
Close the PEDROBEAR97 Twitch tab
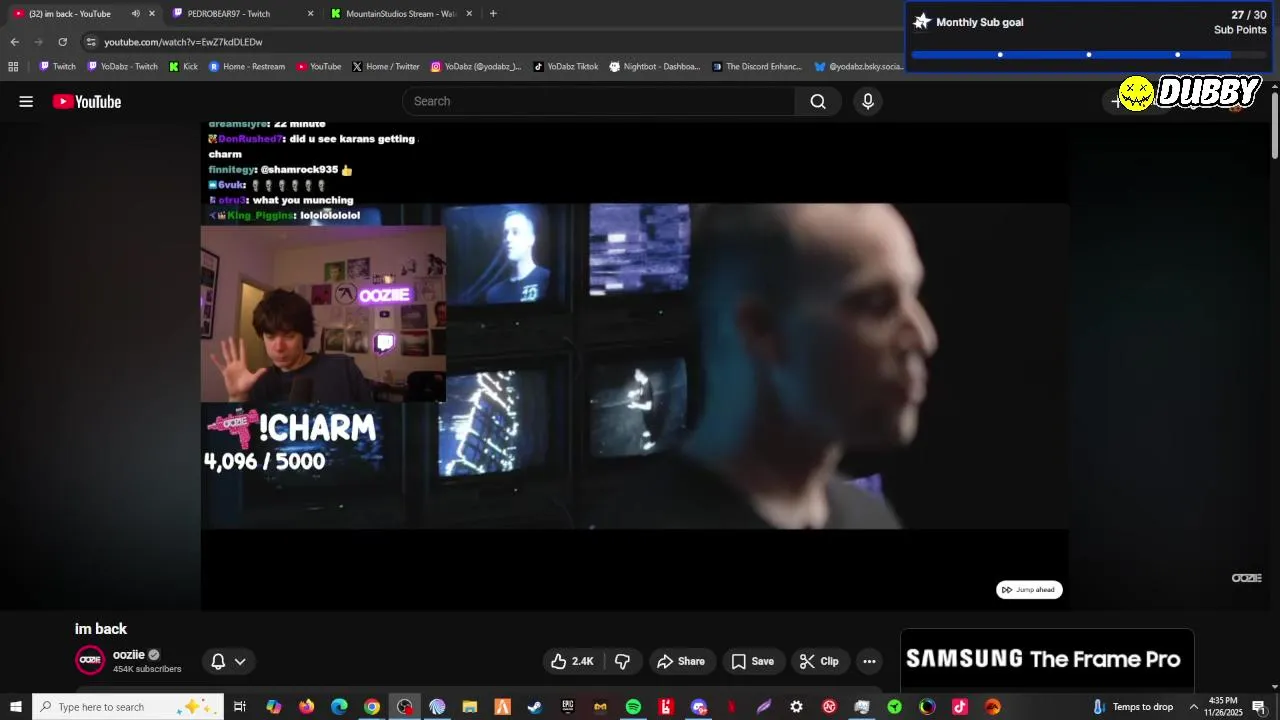coord(310,14)
